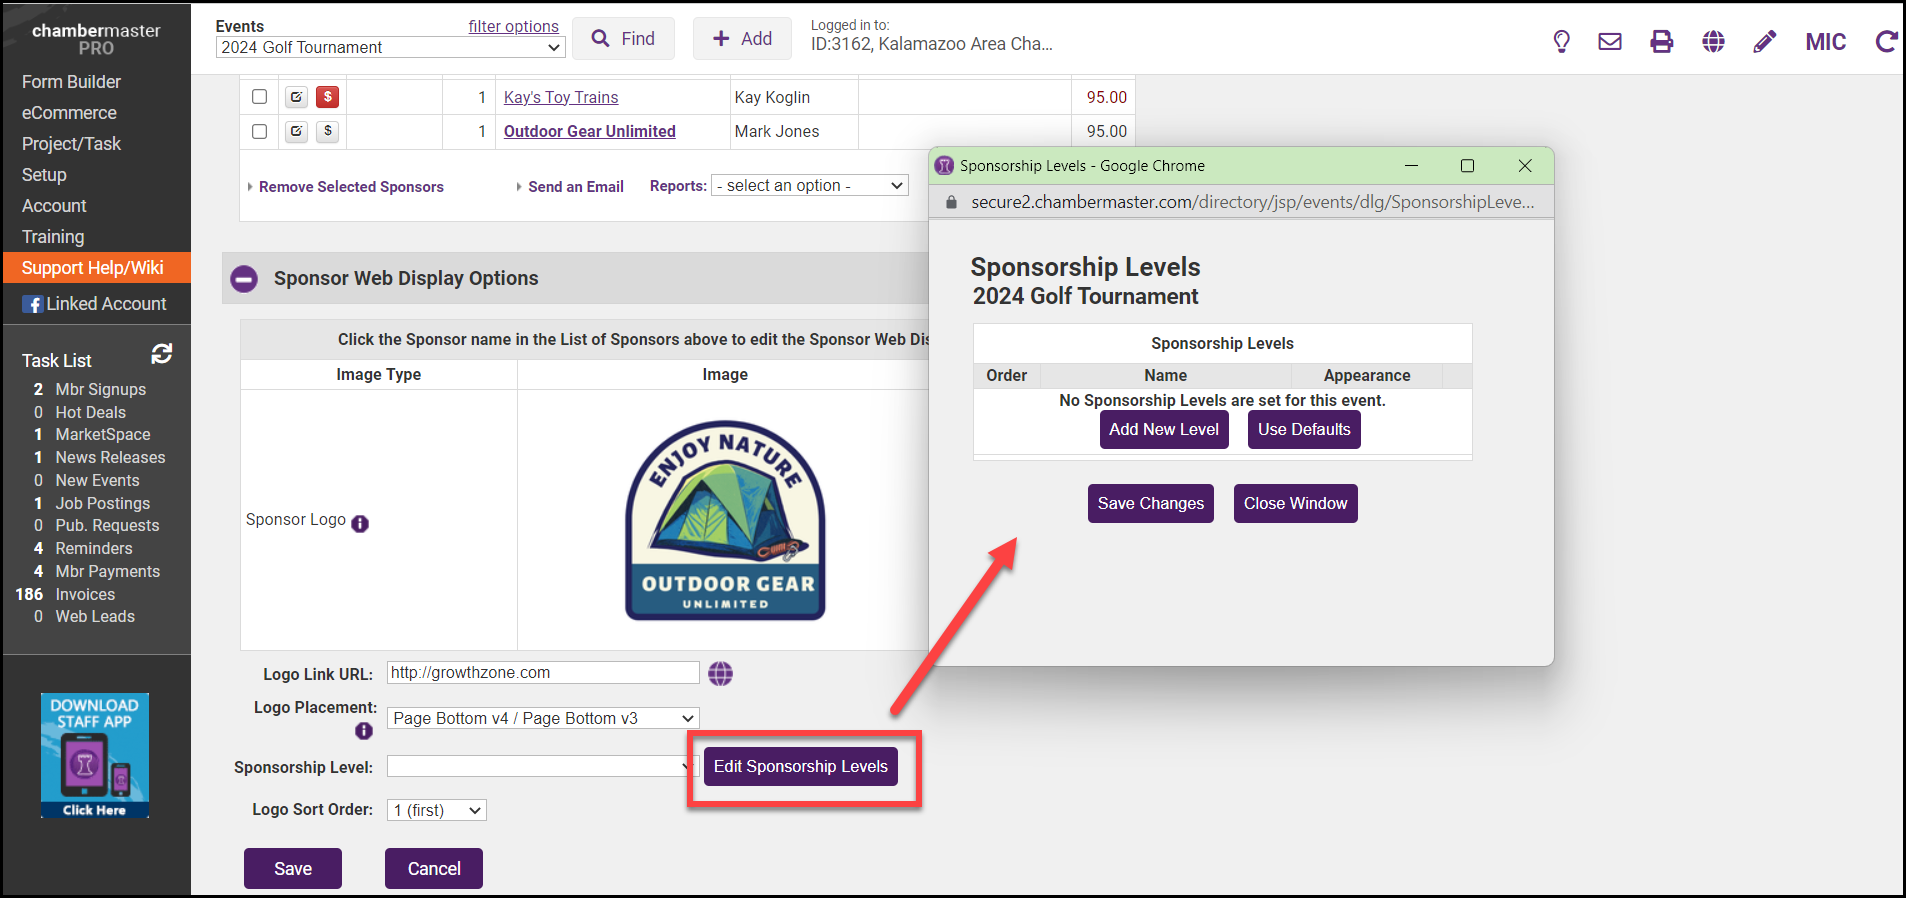Viewport: 1906px width, 898px height.
Task: Click the pencil edit icon in header
Action: [1765, 42]
